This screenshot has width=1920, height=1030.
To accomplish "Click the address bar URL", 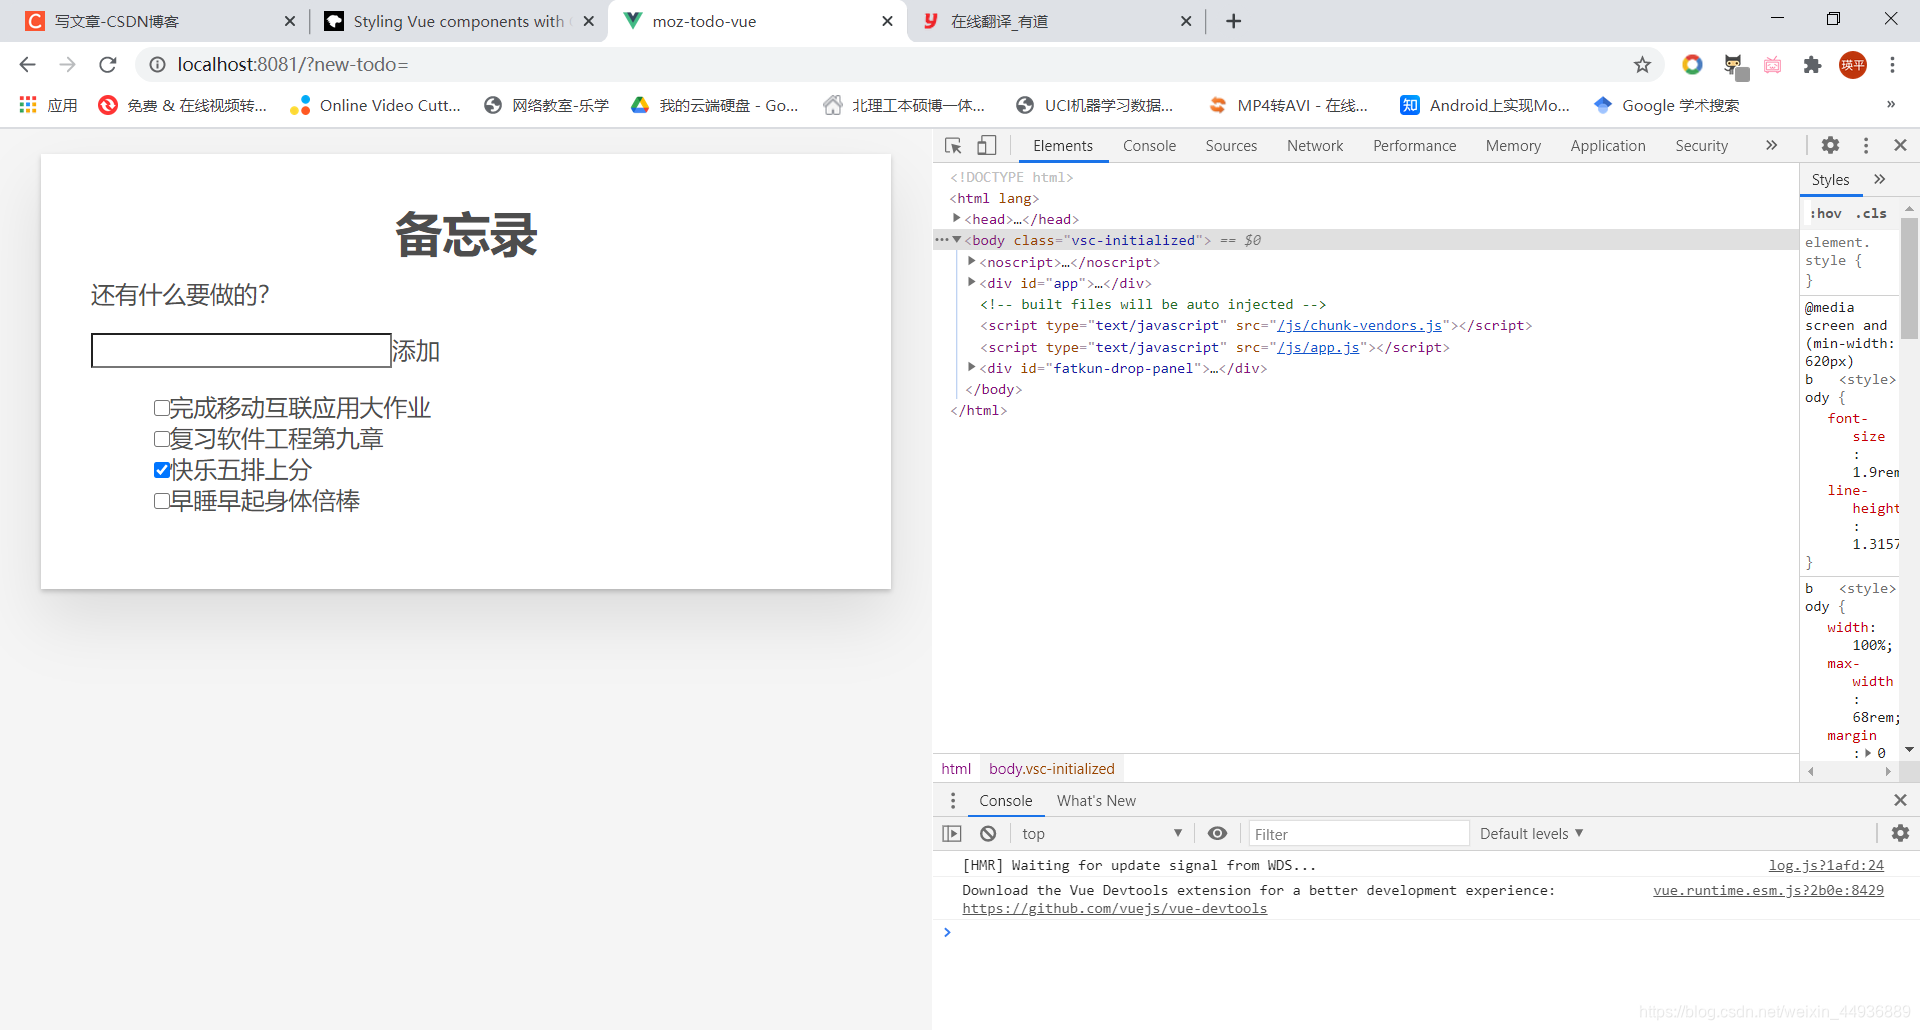I will pos(292,65).
